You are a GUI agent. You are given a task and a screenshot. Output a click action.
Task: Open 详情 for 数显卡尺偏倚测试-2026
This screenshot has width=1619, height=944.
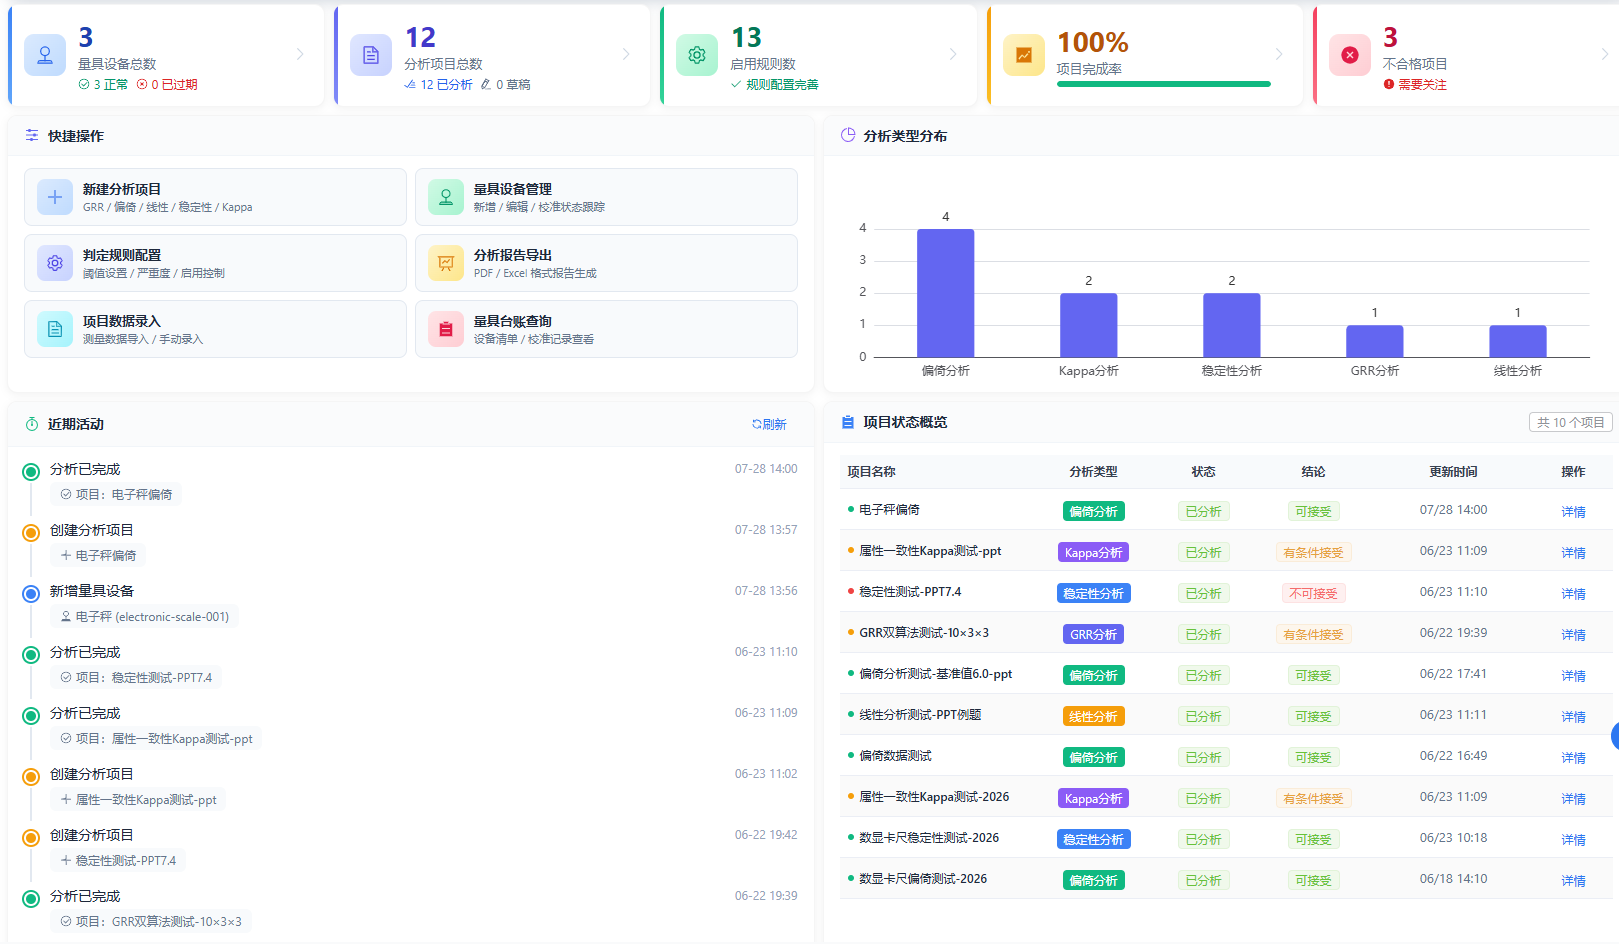click(x=1573, y=881)
